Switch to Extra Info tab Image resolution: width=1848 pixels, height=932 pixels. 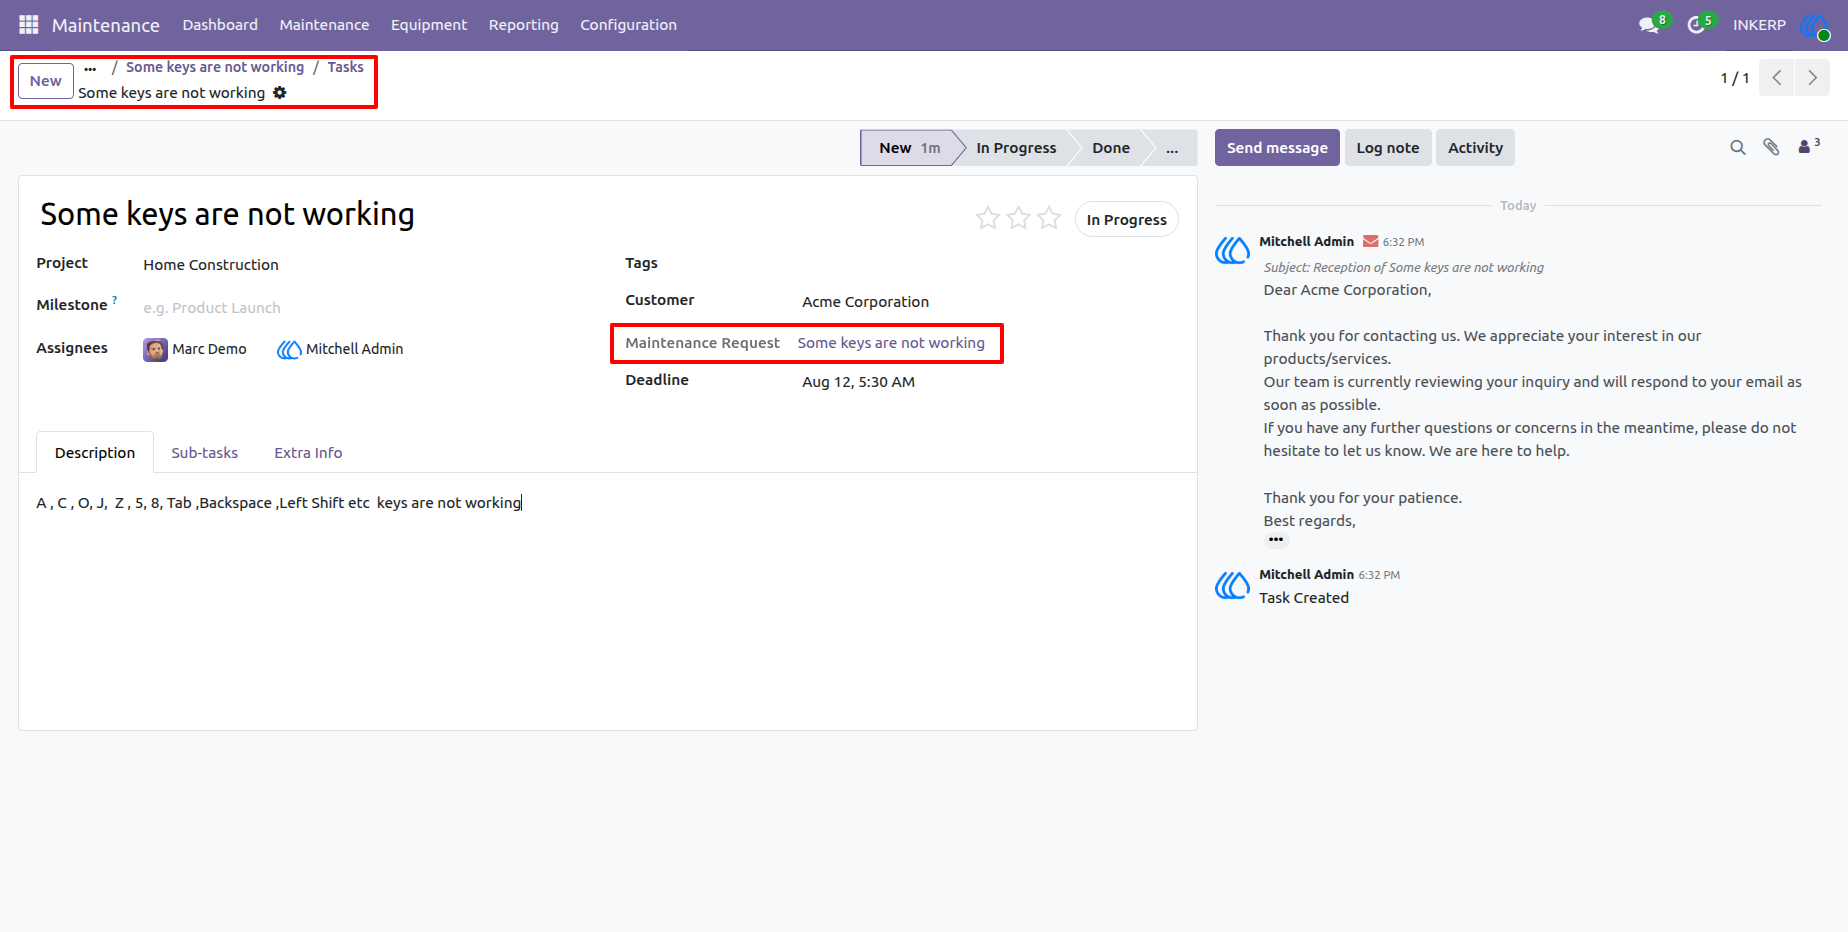308,453
